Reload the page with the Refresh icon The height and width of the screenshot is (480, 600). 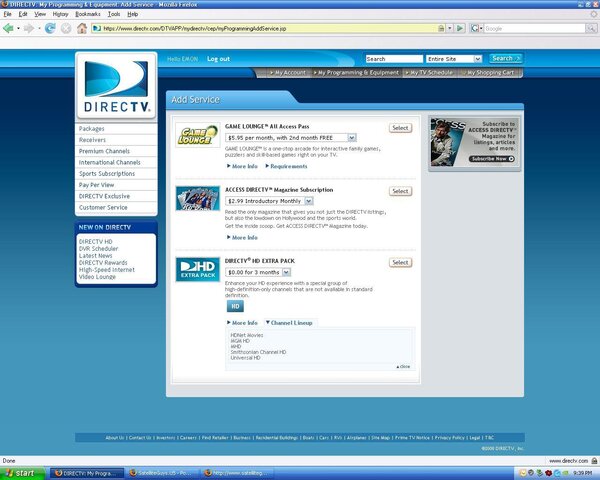[x=50, y=28]
